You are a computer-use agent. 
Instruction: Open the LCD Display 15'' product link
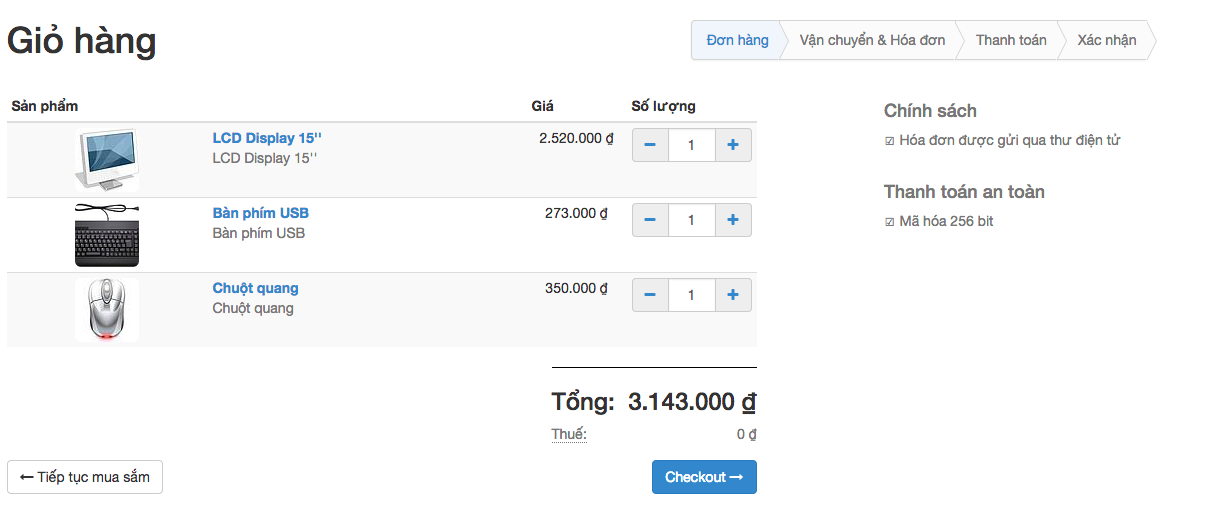point(267,138)
